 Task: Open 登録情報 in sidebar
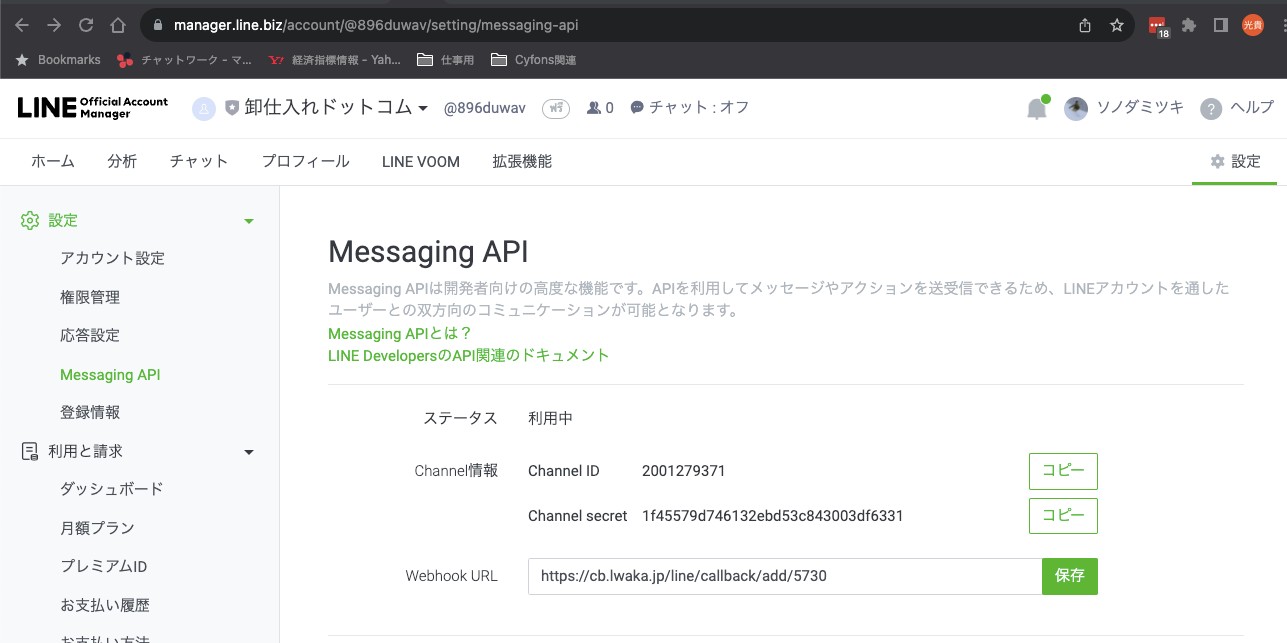(90, 412)
